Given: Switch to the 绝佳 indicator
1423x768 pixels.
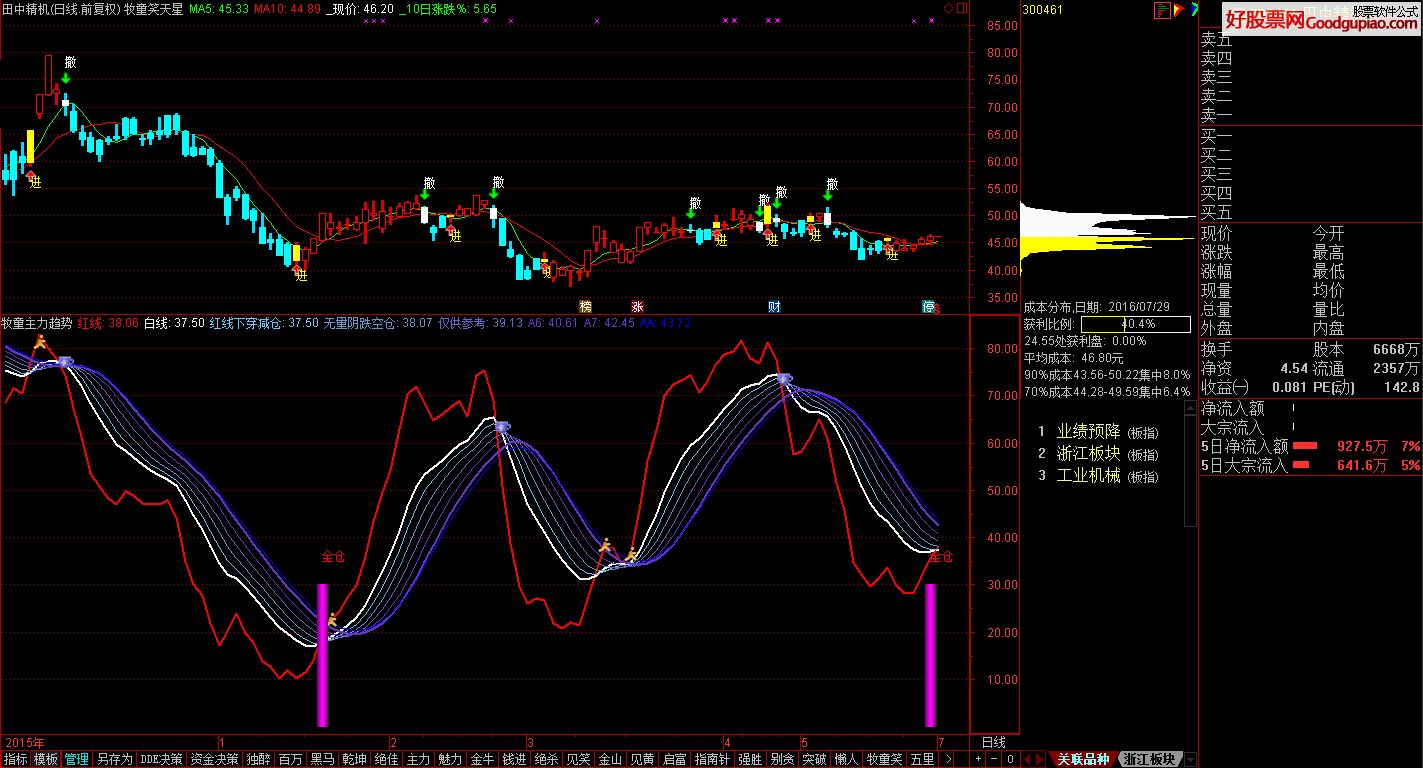Looking at the screenshot, I should click(386, 759).
